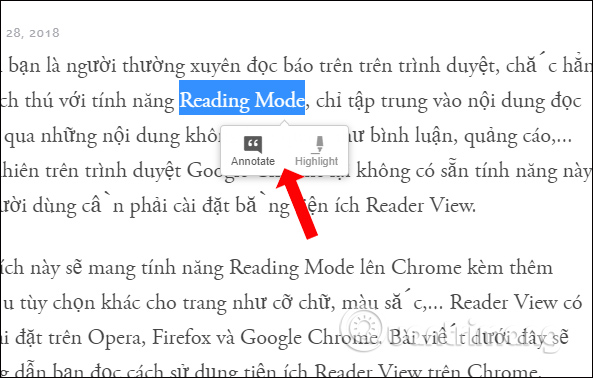The height and width of the screenshot is (378, 593).
Task: Click the words "kèm thêm" in second paragraph
Action: (510, 267)
